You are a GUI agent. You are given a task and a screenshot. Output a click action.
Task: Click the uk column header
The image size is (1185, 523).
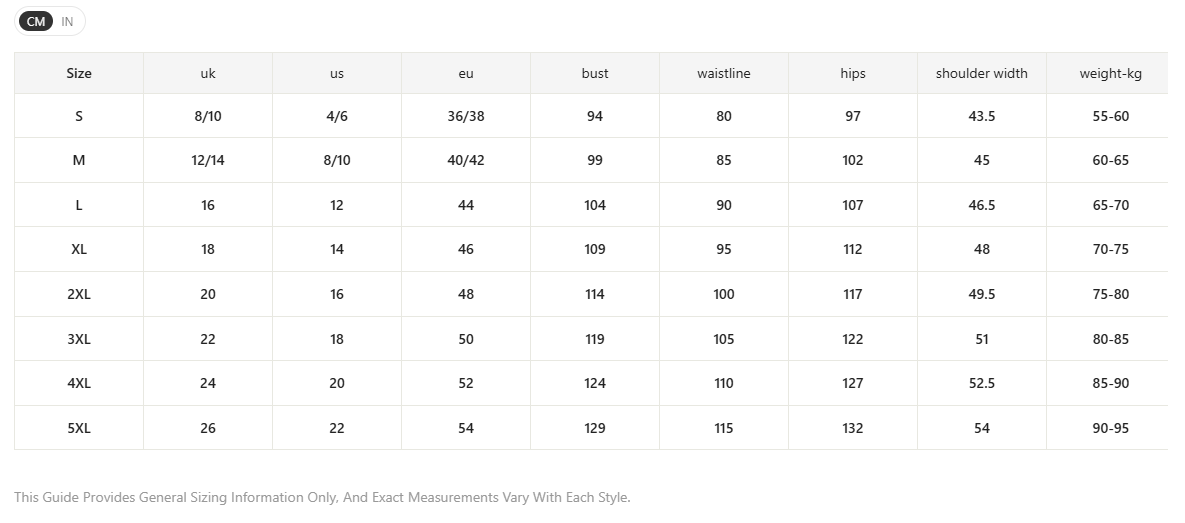[x=208, y=73]
